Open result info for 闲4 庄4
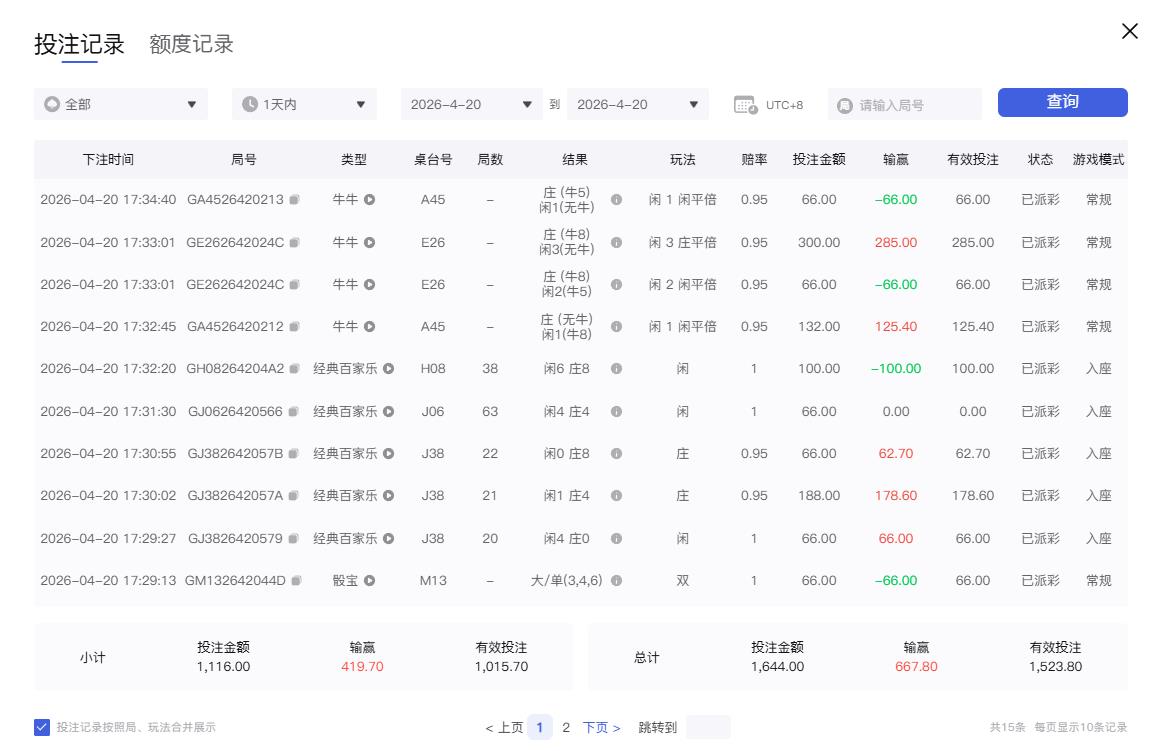 pos(616,411)
